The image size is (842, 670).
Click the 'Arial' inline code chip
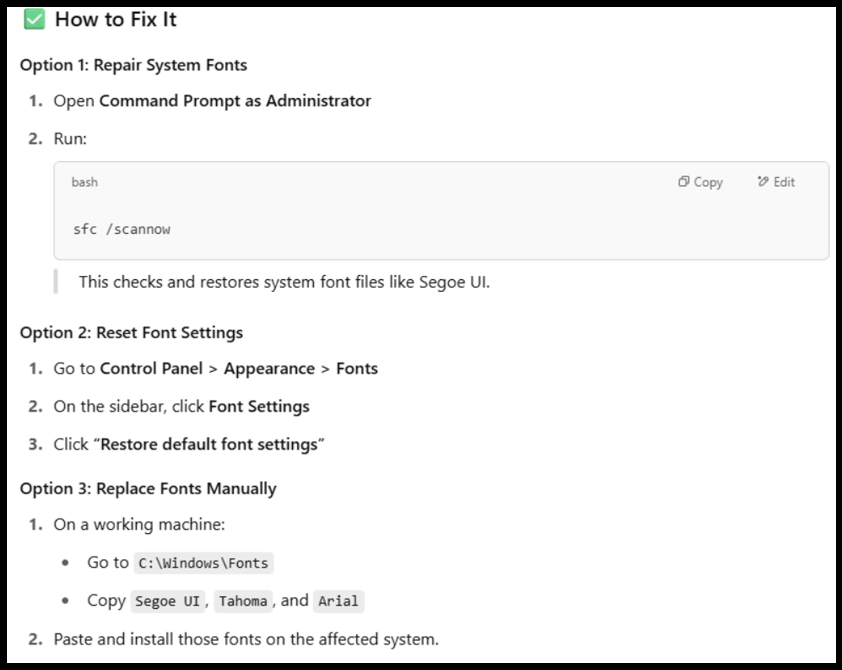(x=338, y=601)
